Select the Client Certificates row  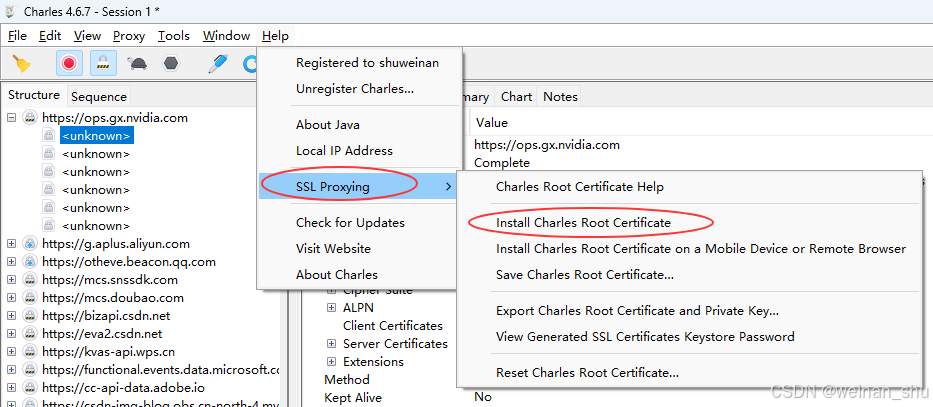pyautogui.click(x=393, y=326)
